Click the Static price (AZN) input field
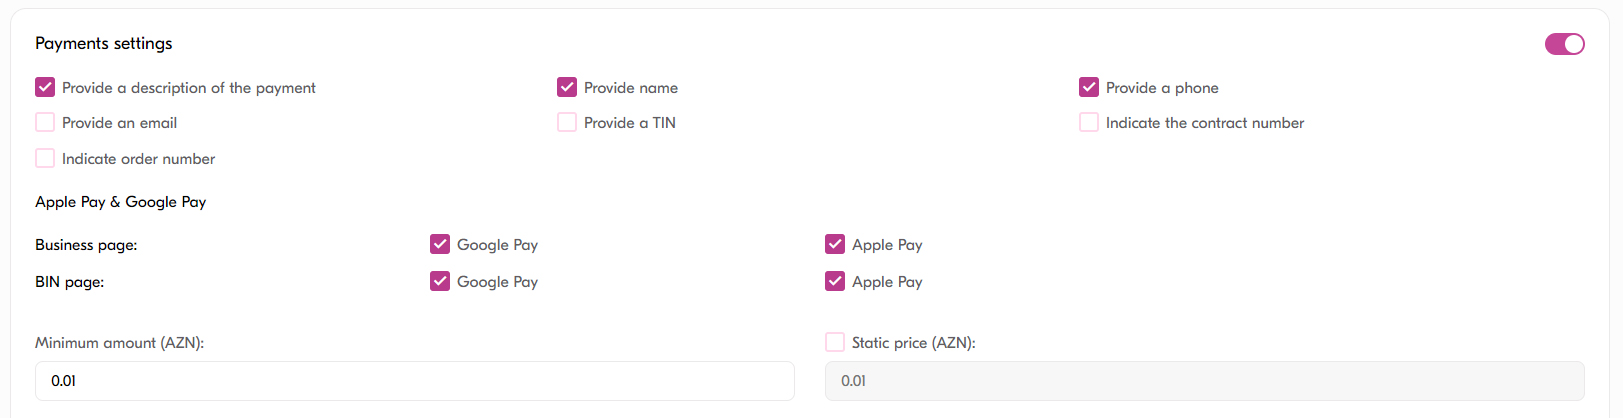The width and height of the screenshot is (1623, 418). (x=1204, y=381)
